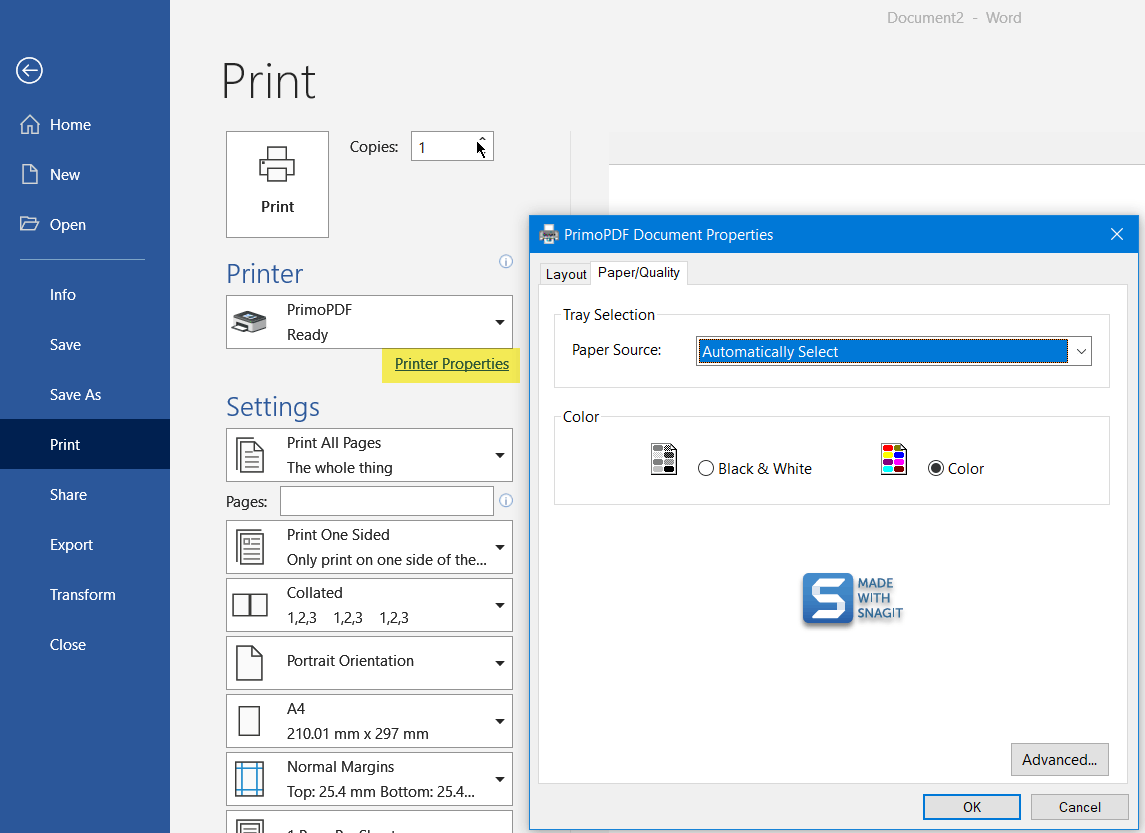Expand the Collated dropdown

(499, 605)
